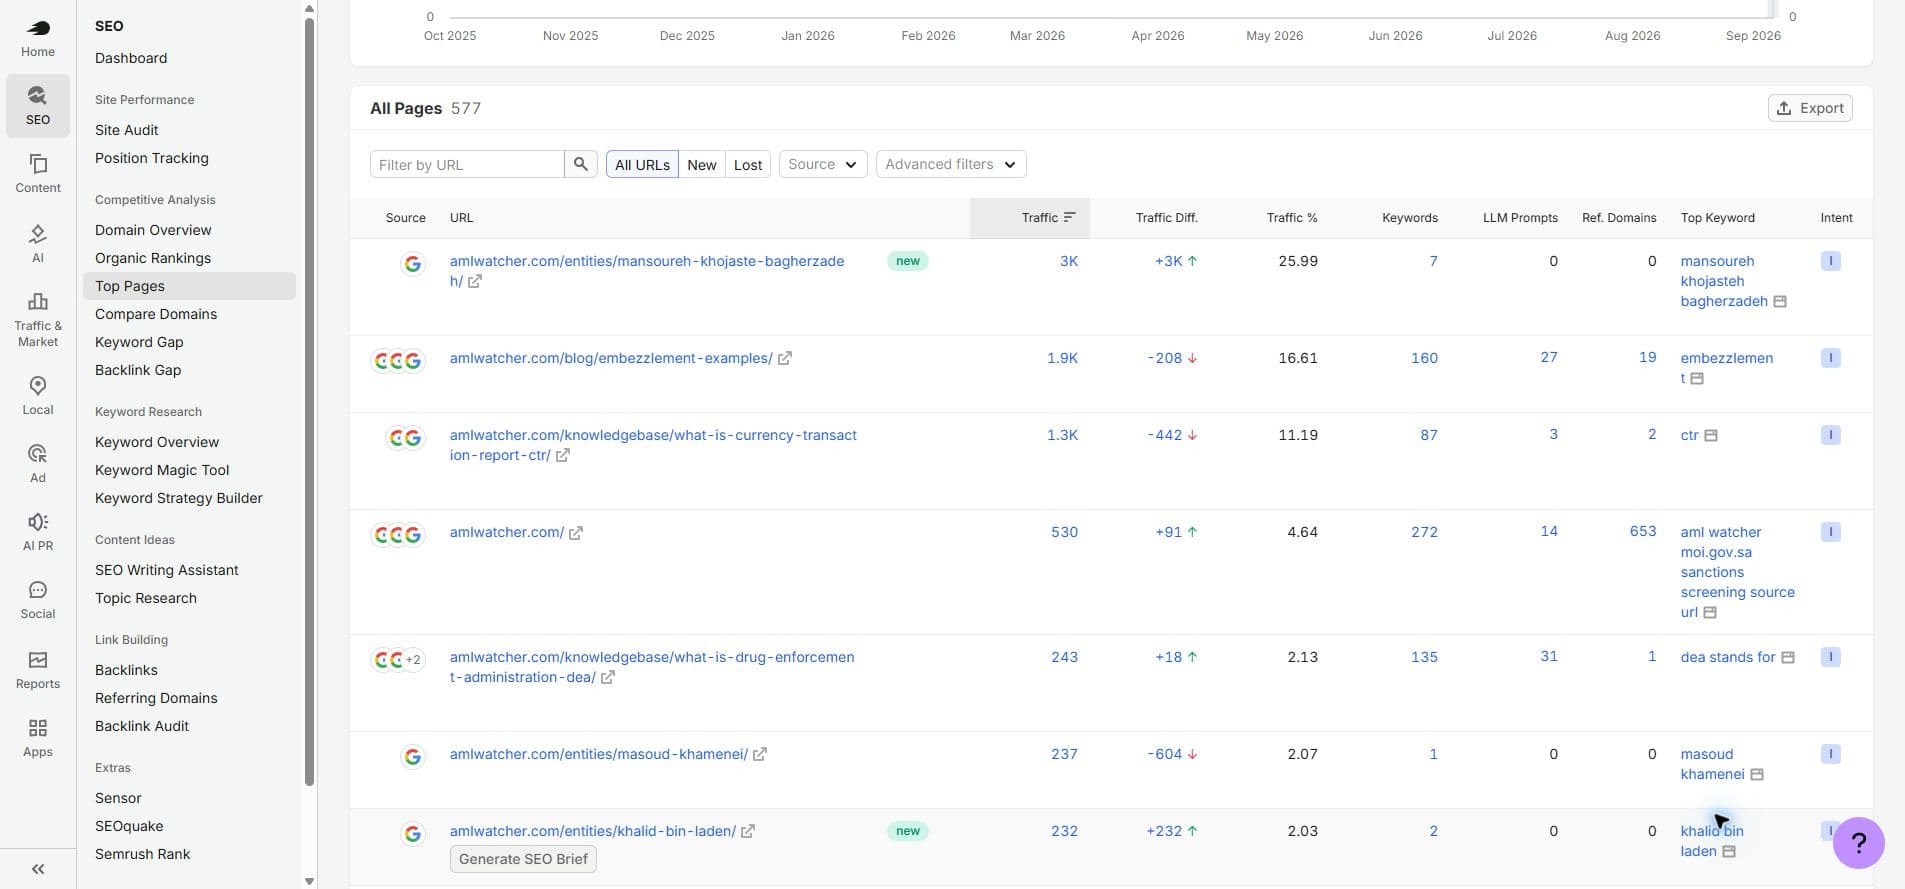
Task: Click the new badge in khalid-bin-laden row
Action: 908,831
